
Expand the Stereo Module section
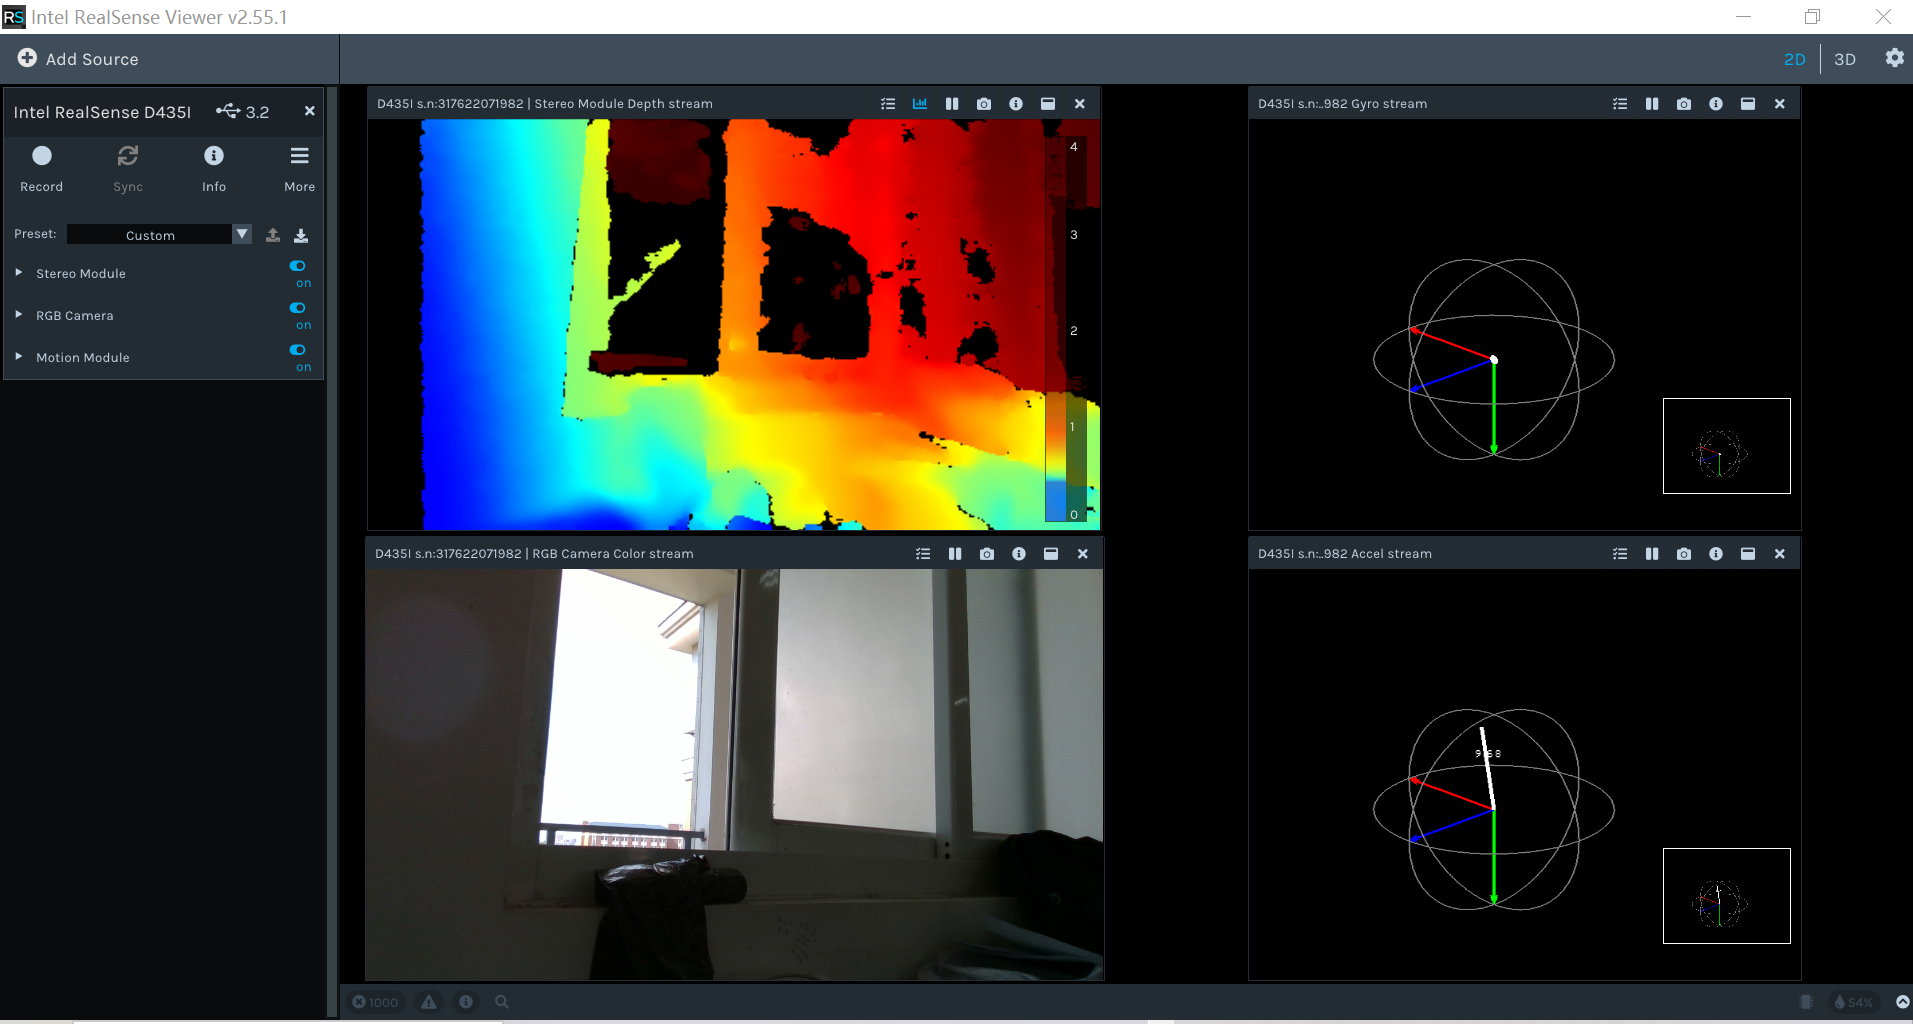(x=19, y=272)
